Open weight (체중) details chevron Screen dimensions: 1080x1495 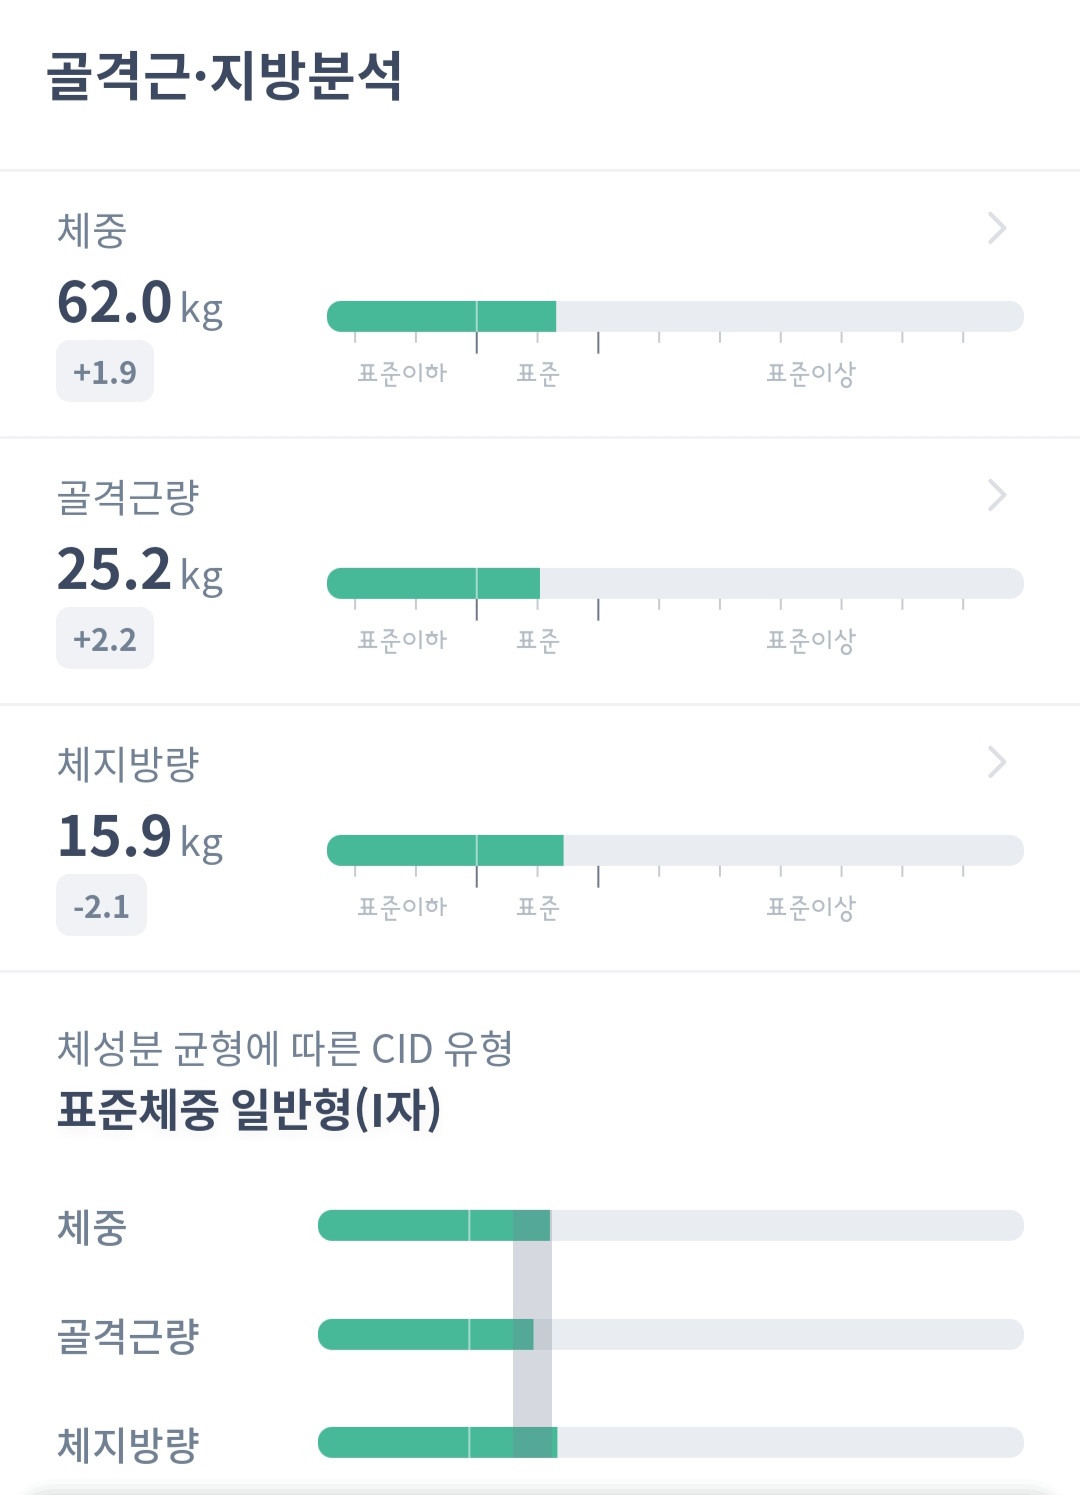(x=996, y=228)
